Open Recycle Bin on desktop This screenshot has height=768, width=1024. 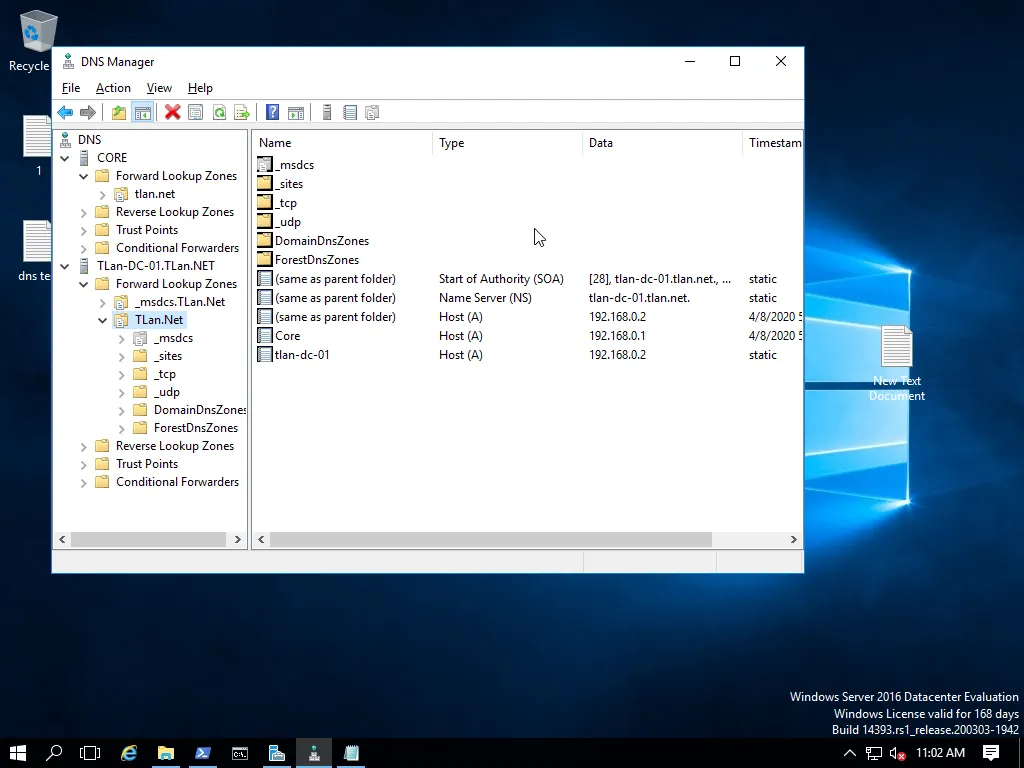click(33, 40)
